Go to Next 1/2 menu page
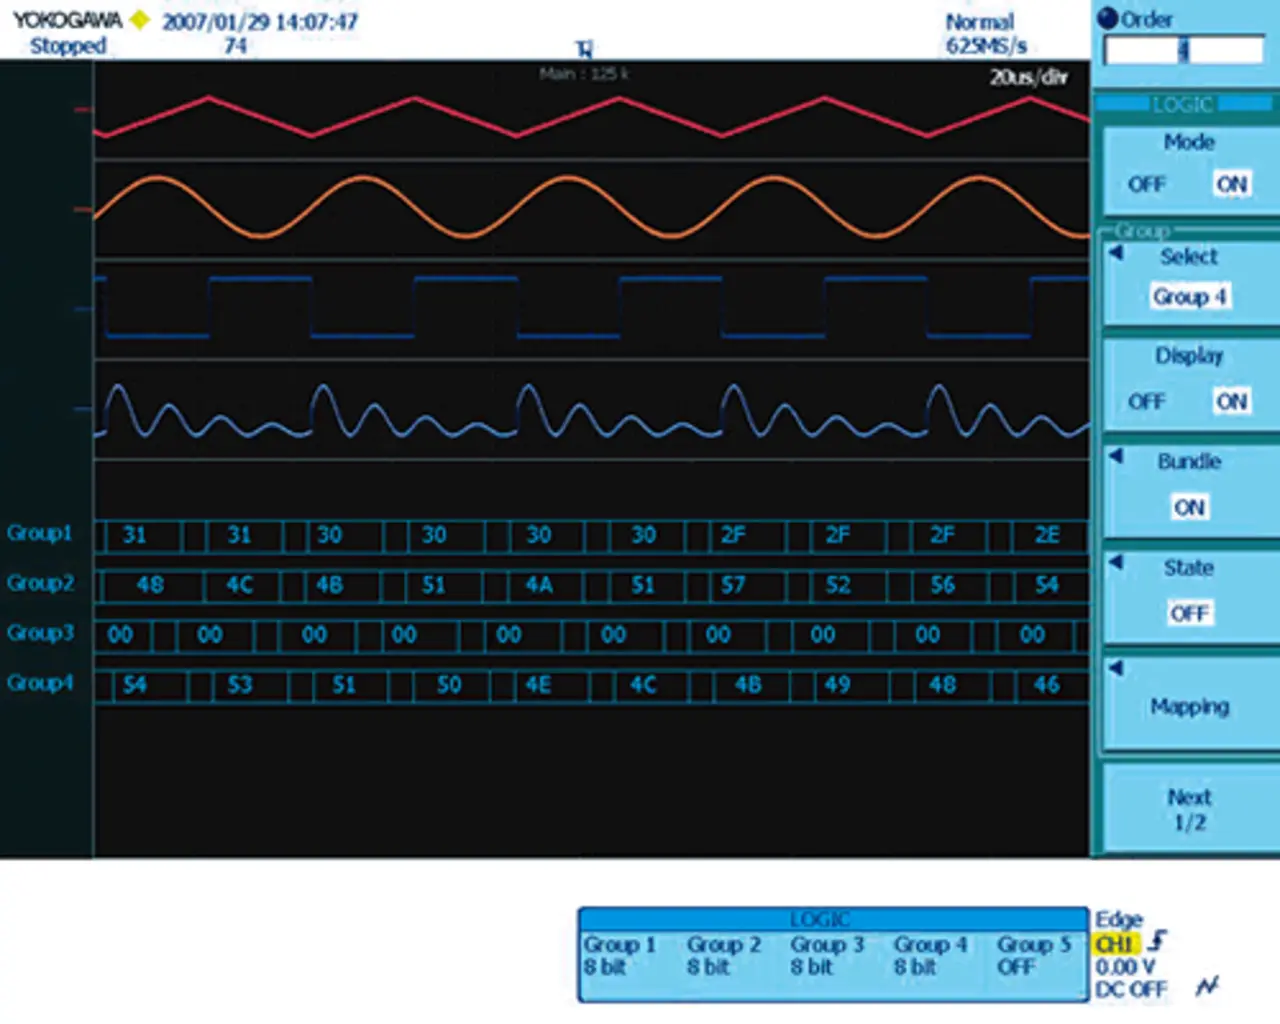This screenshot has height=1024, width=1280. click(x=1189, y=810)
